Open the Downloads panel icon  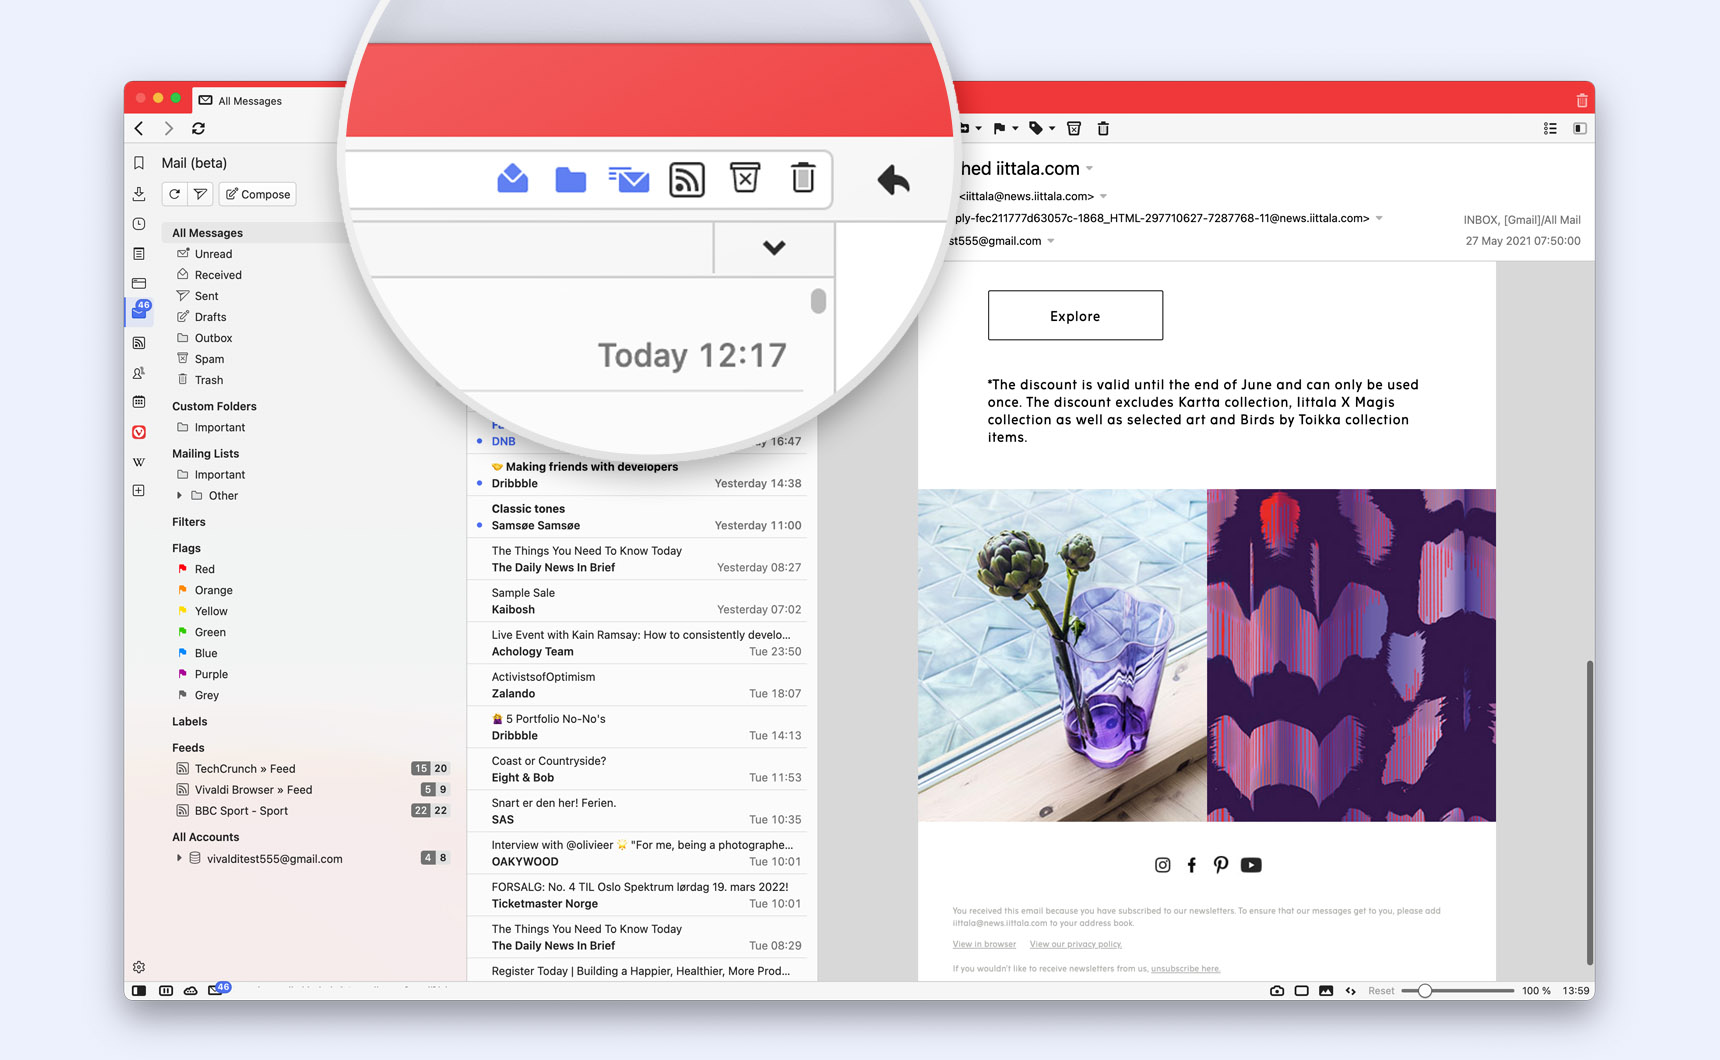tap(139, 194)
